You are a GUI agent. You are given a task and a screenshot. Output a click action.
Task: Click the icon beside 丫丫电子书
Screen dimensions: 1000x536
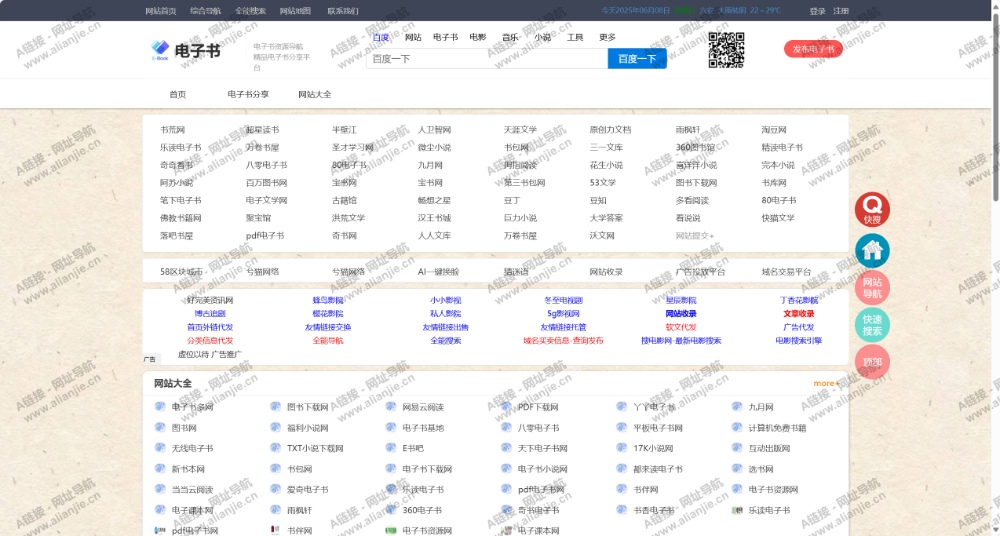click(x=622, y=406)
